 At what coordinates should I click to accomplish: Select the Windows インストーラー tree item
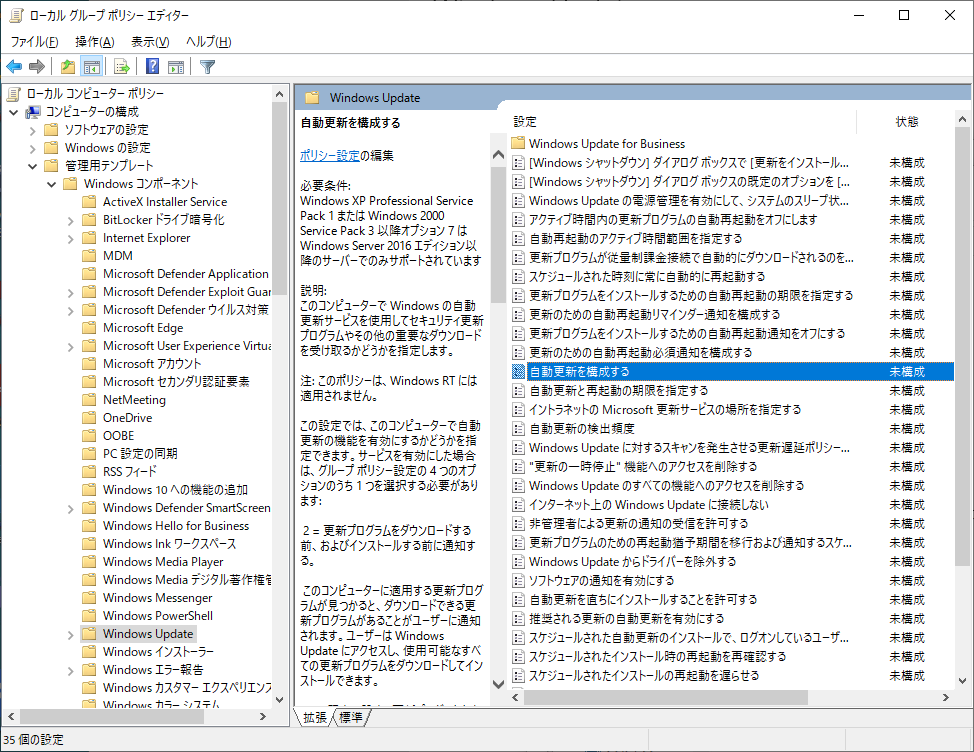158,652
